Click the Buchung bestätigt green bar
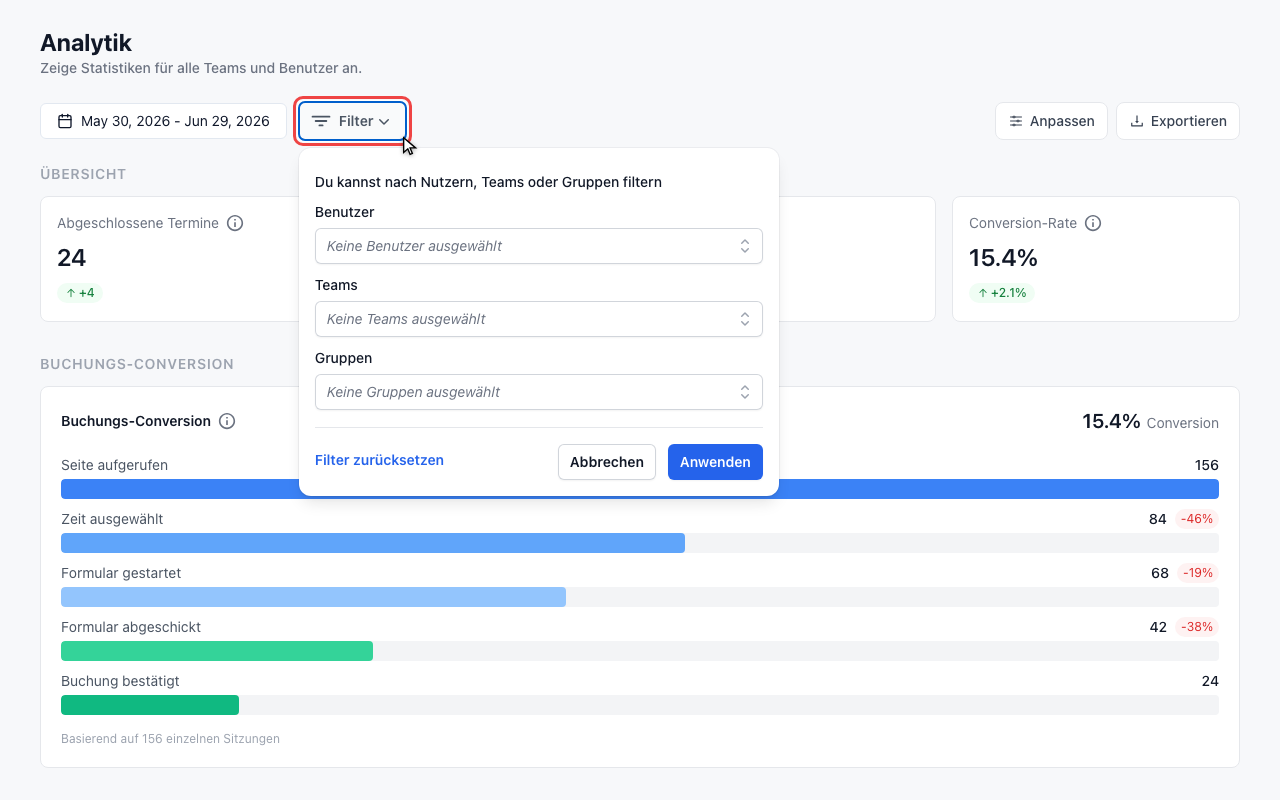This screenshot has width=1280, height=800. tap(150, 705)
